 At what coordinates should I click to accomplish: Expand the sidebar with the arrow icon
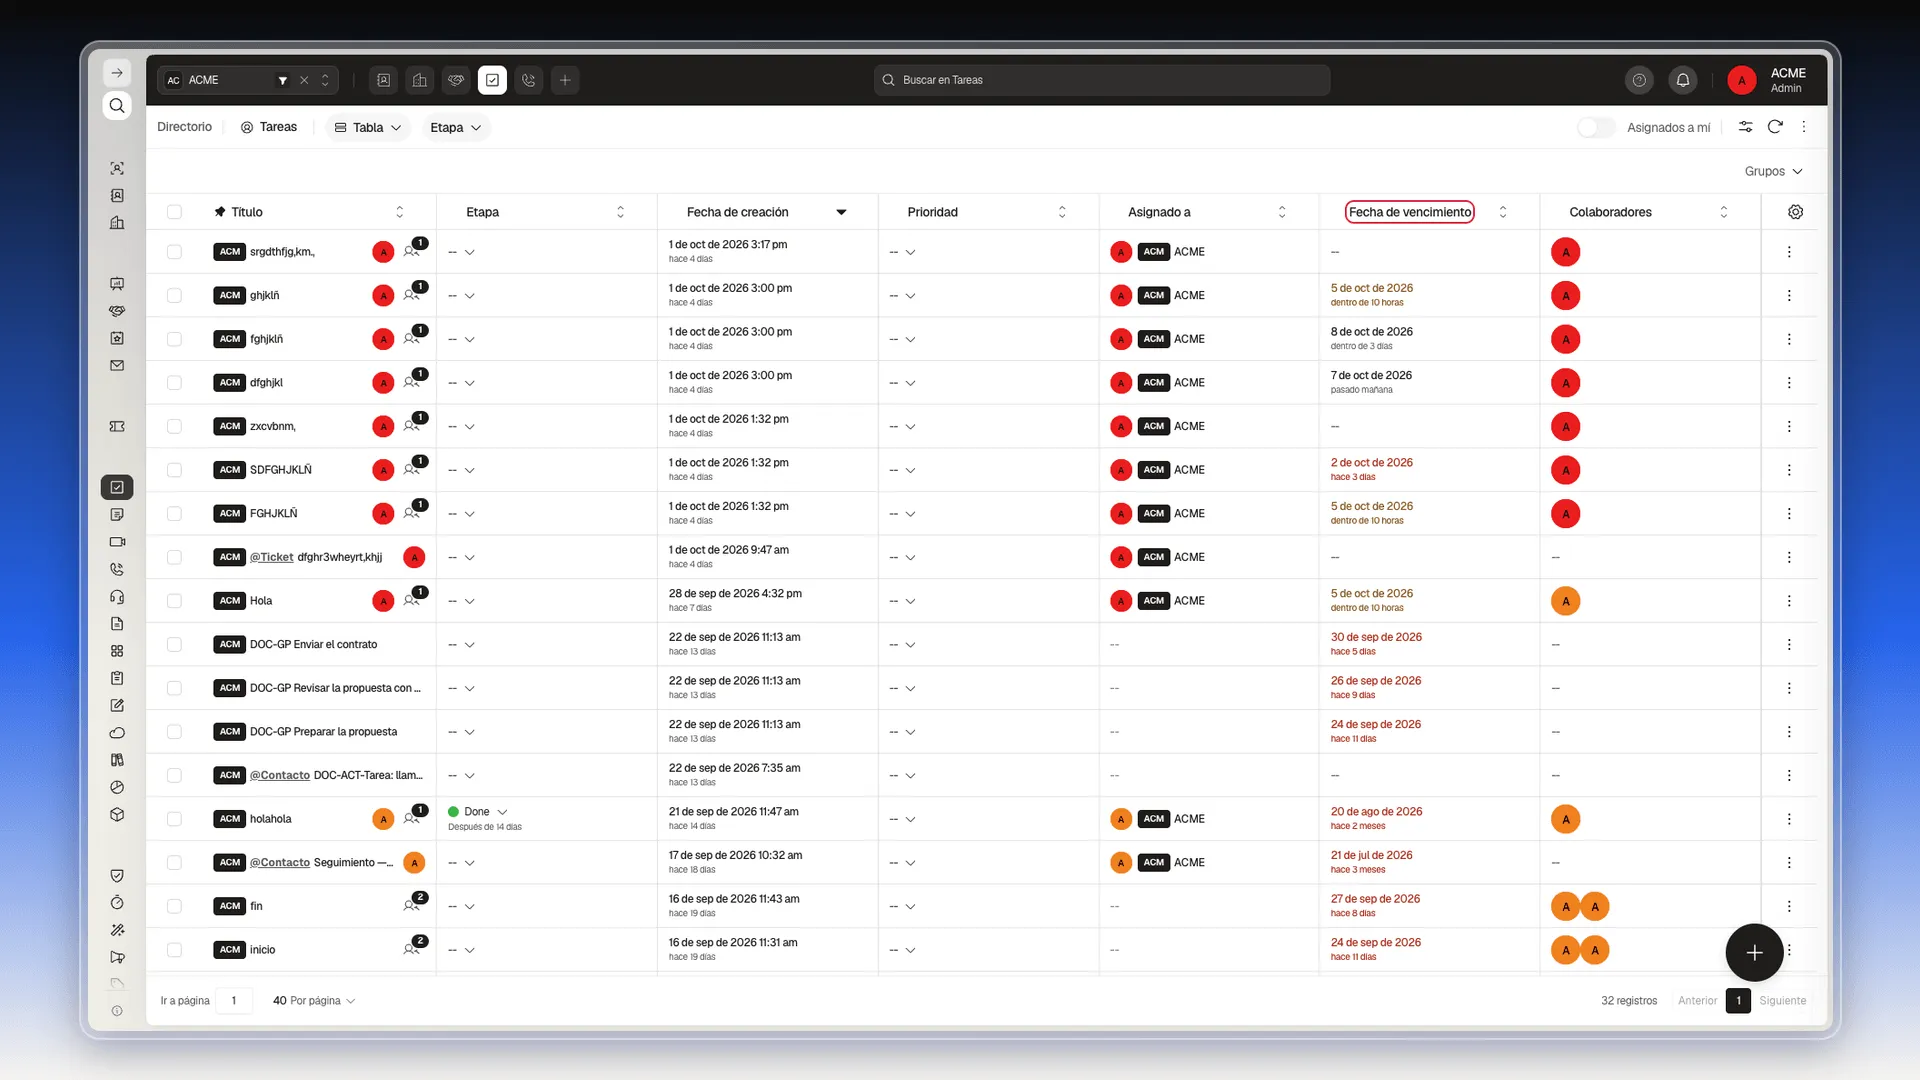(x=117, y=73)
